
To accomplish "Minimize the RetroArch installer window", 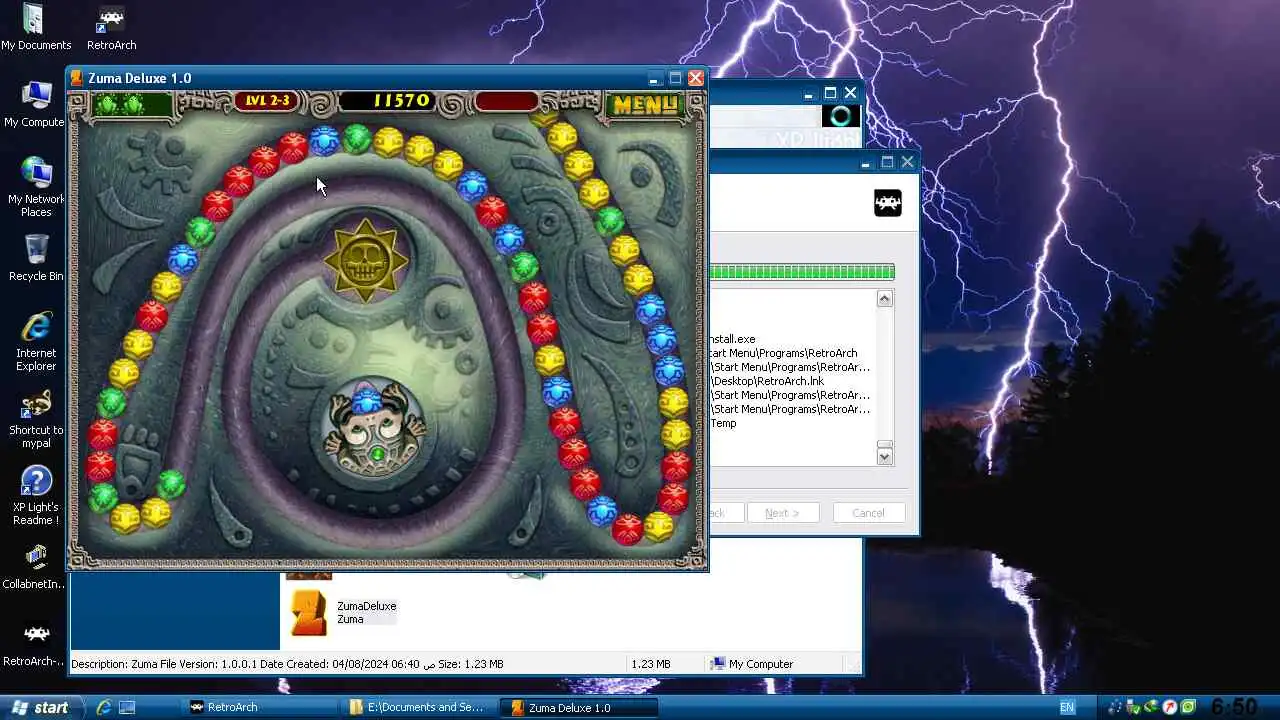I will coord(866,162).
